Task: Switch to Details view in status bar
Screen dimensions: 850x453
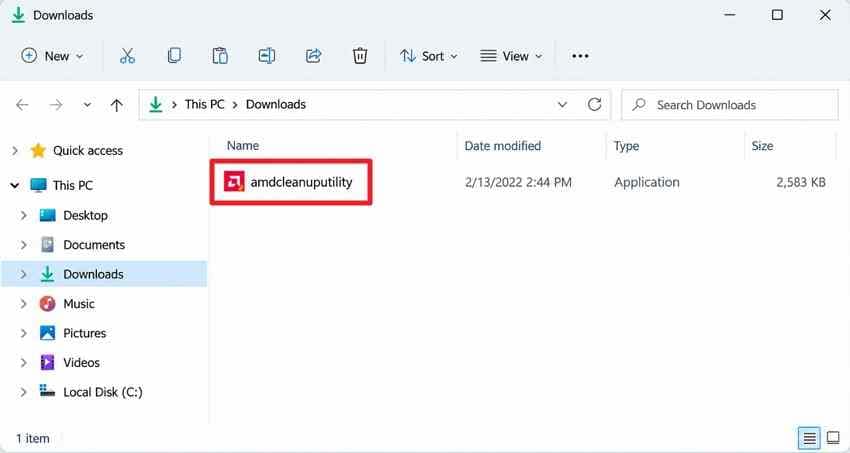Action: tap(809, 438)
